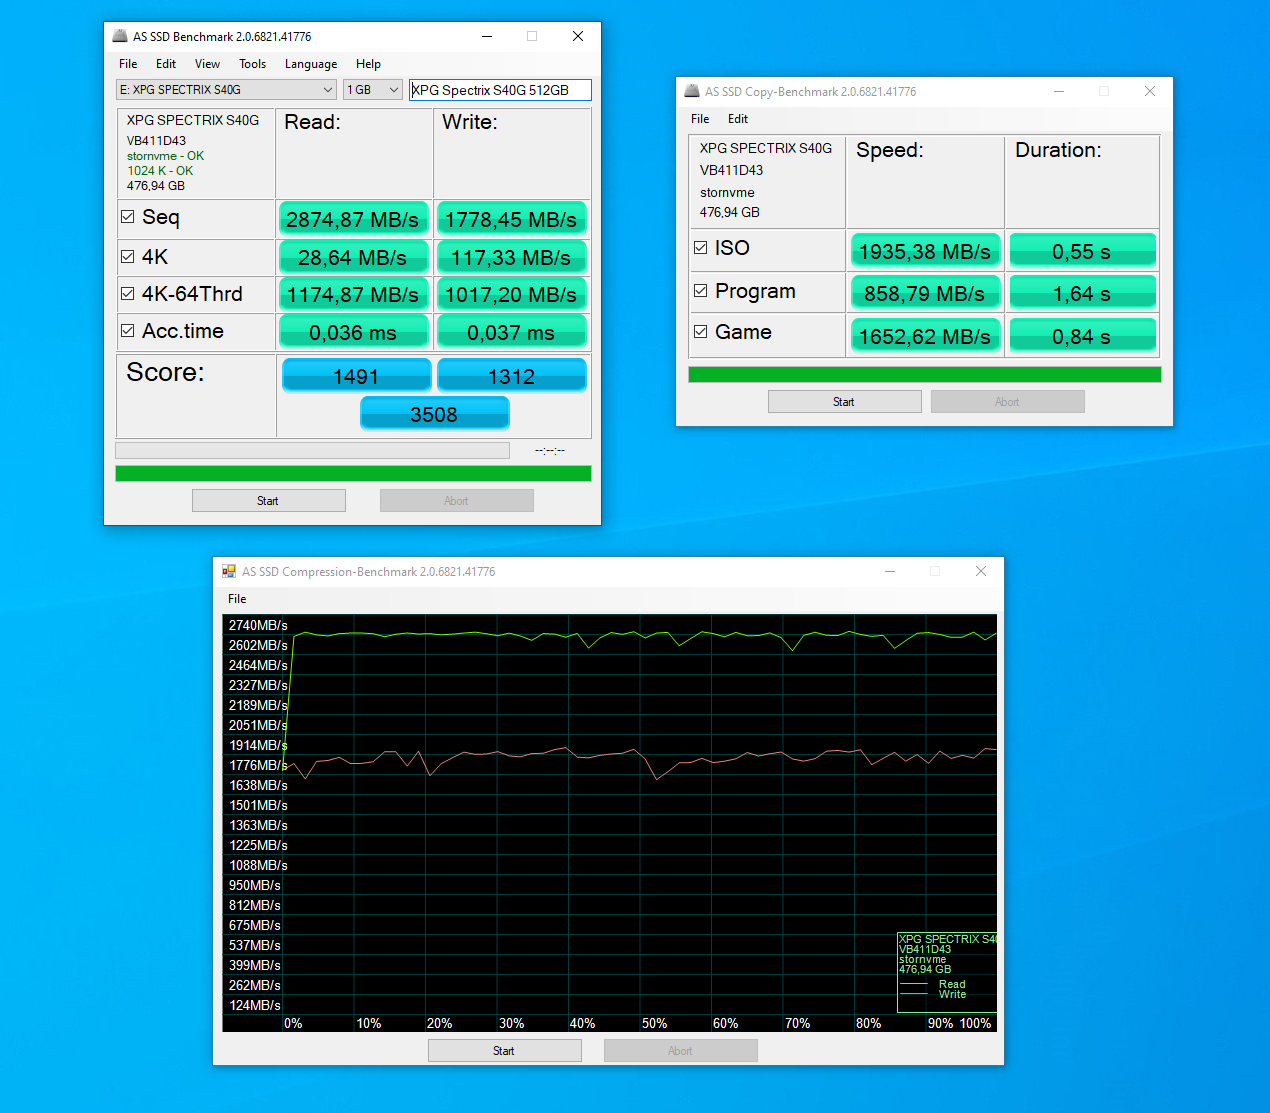Image resolution: width=1270 pixels, height=1113 pixels.
Task: Open the Tools menu
Action: click(252, 64)
